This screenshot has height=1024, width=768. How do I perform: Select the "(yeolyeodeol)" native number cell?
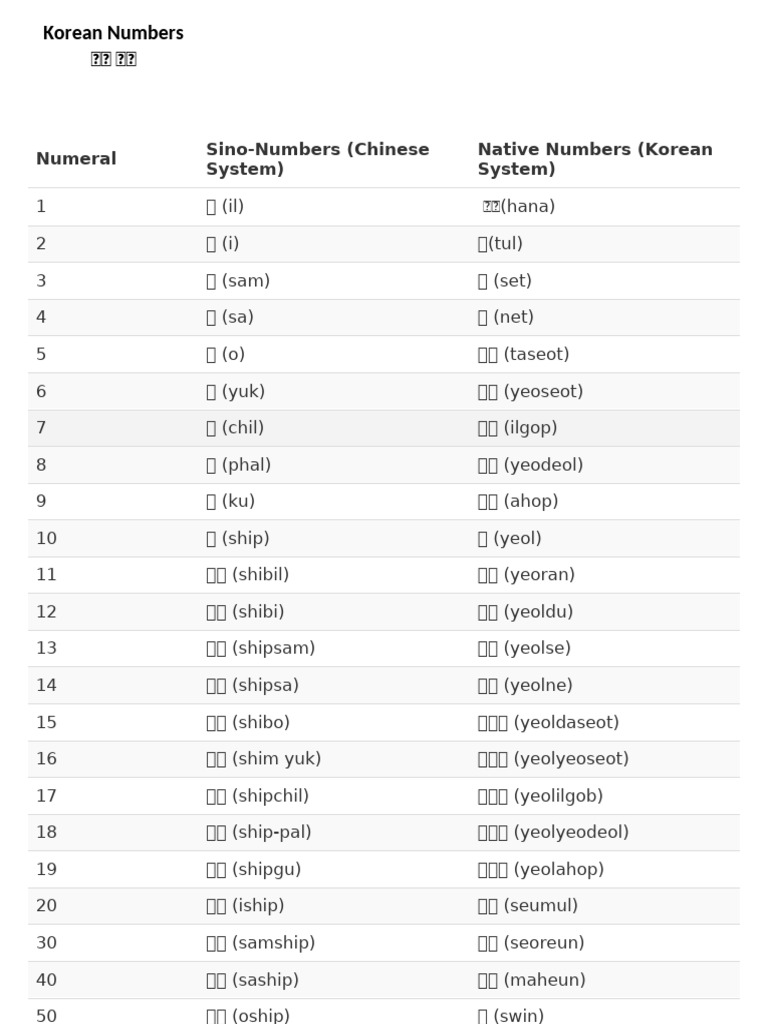553,832
